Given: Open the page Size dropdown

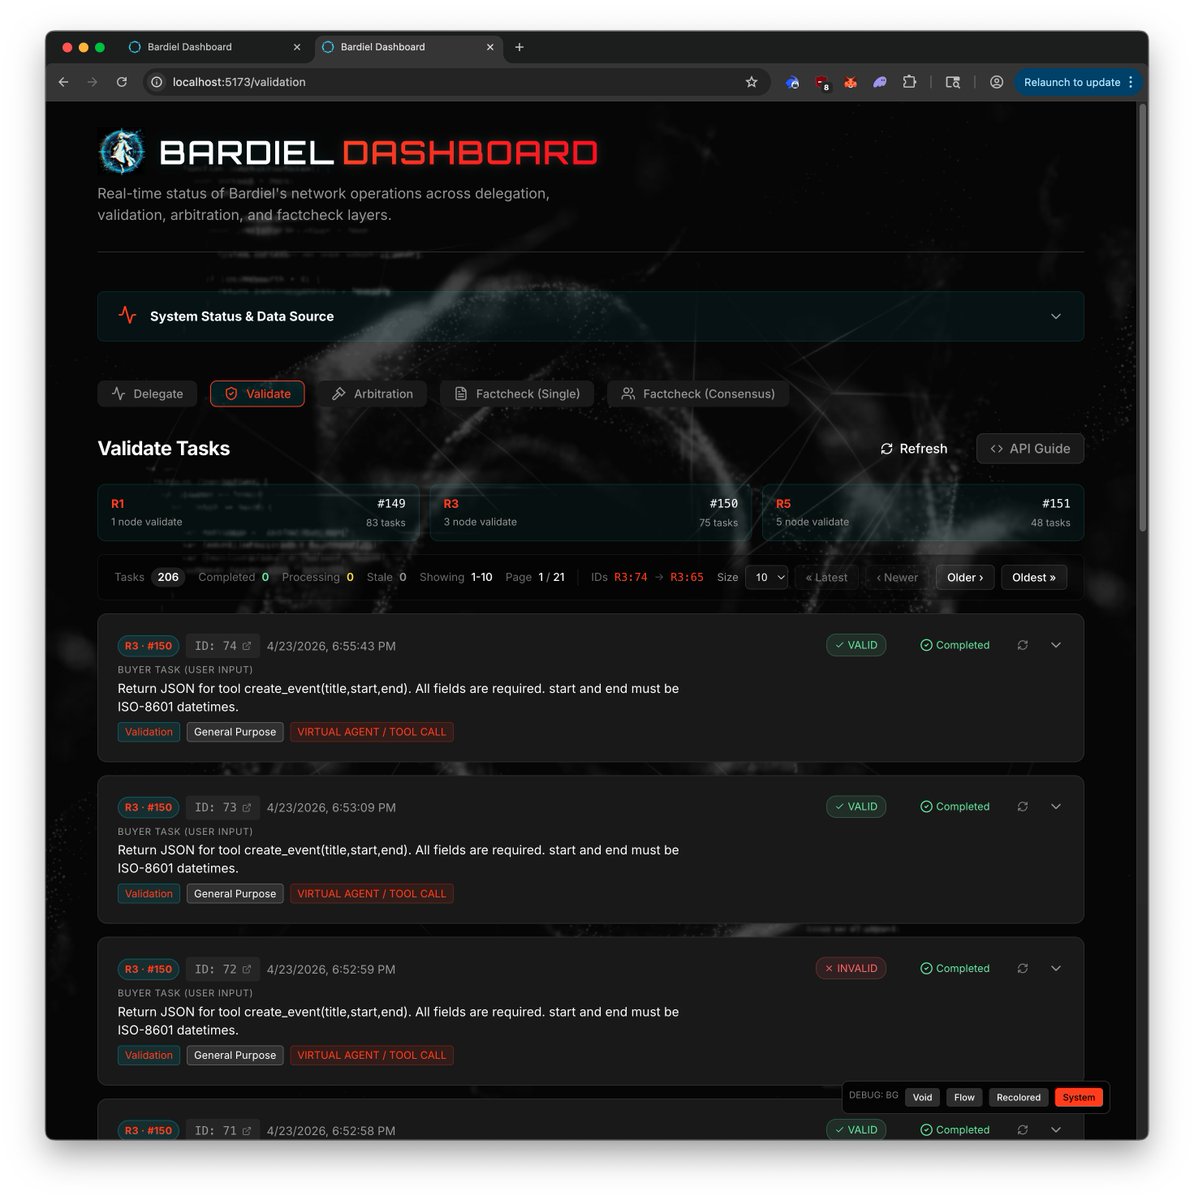Looking at the screenshot, I should [767, 577].
